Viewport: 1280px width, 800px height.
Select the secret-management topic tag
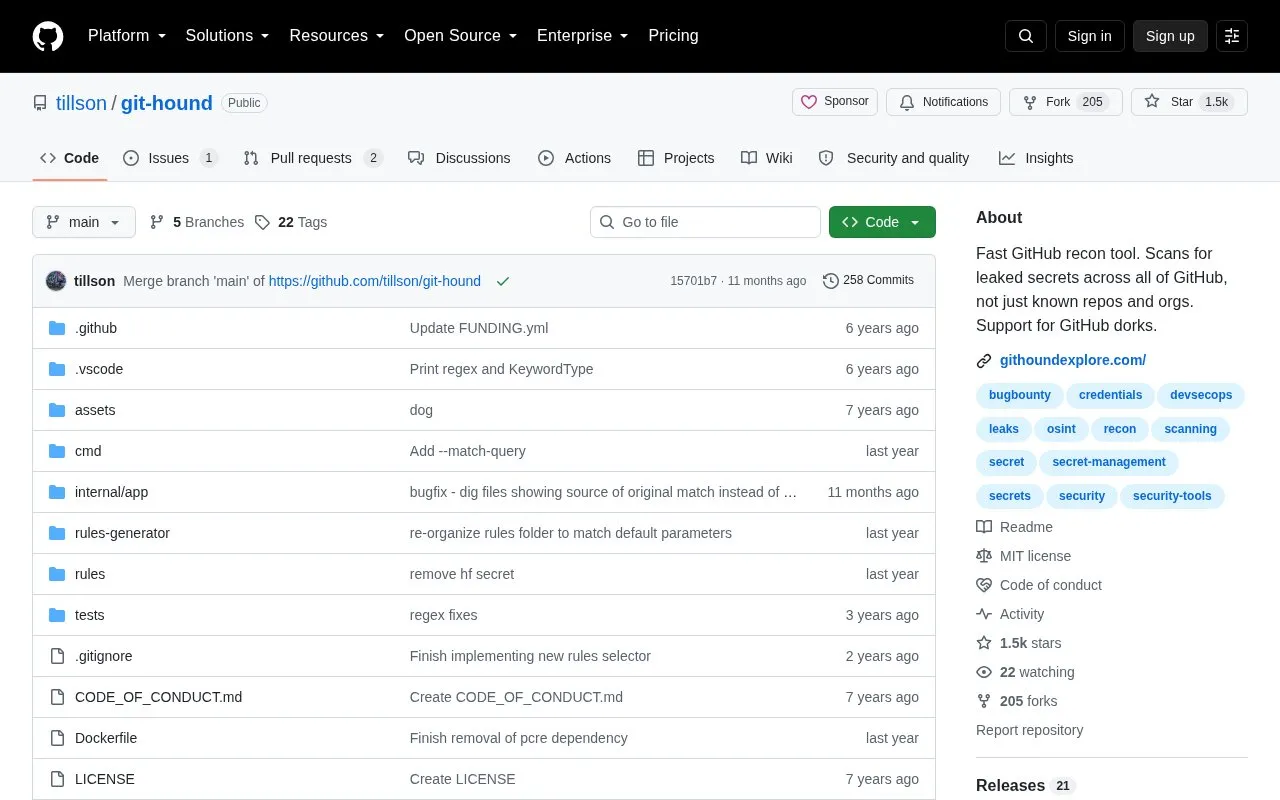pyautogui.click(x=1109, y=462)
